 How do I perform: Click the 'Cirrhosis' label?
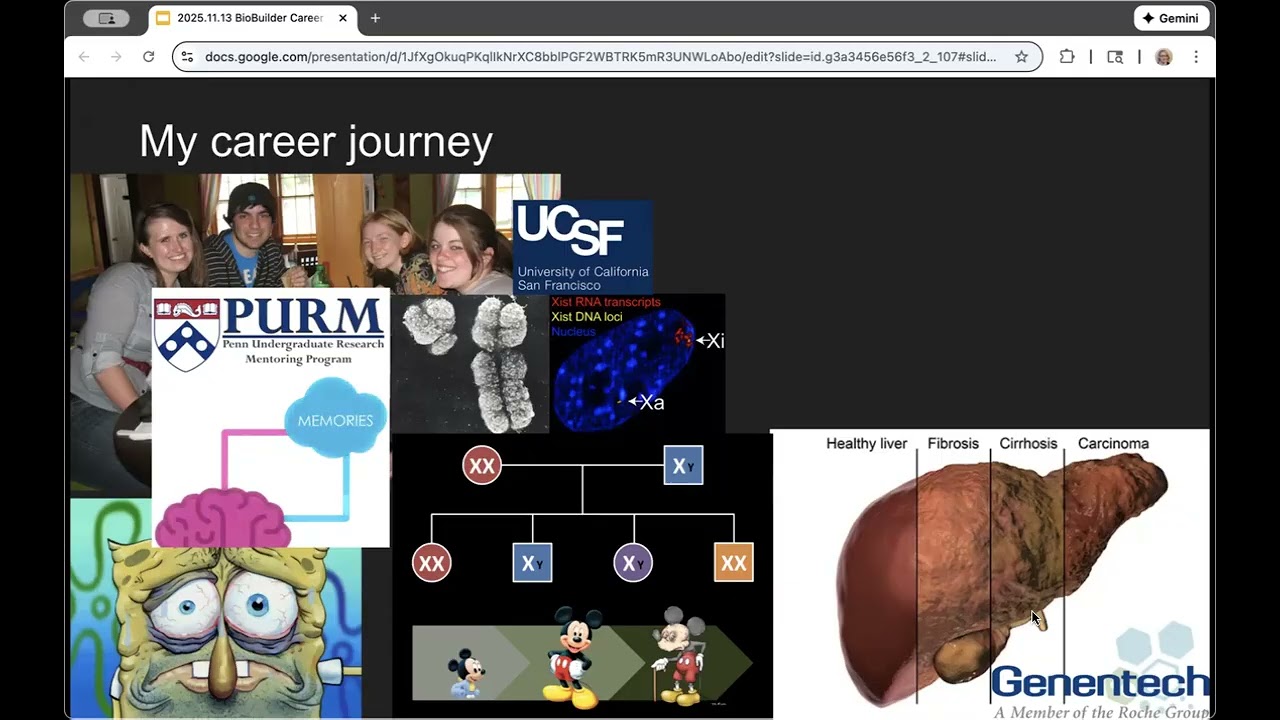(x=1028, y=444)
